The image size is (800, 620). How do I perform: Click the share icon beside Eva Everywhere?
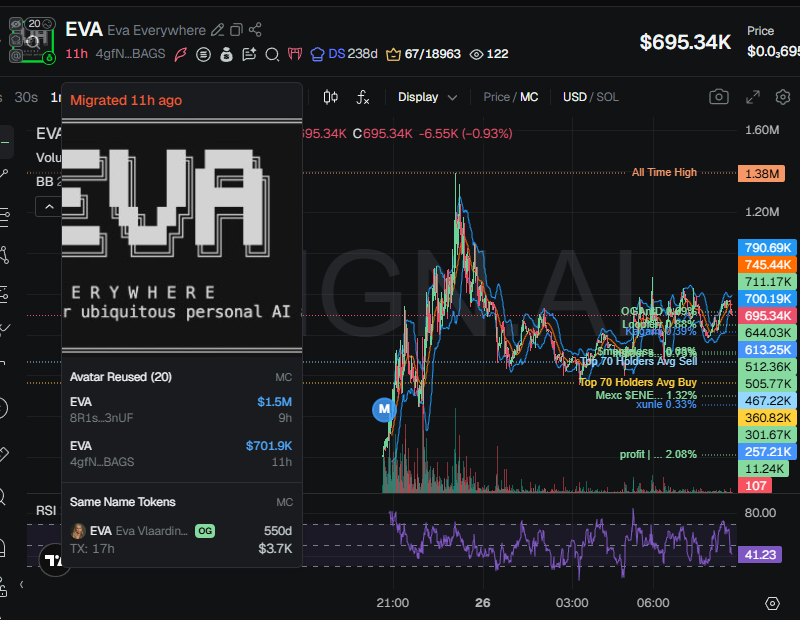tap(256, 30)
